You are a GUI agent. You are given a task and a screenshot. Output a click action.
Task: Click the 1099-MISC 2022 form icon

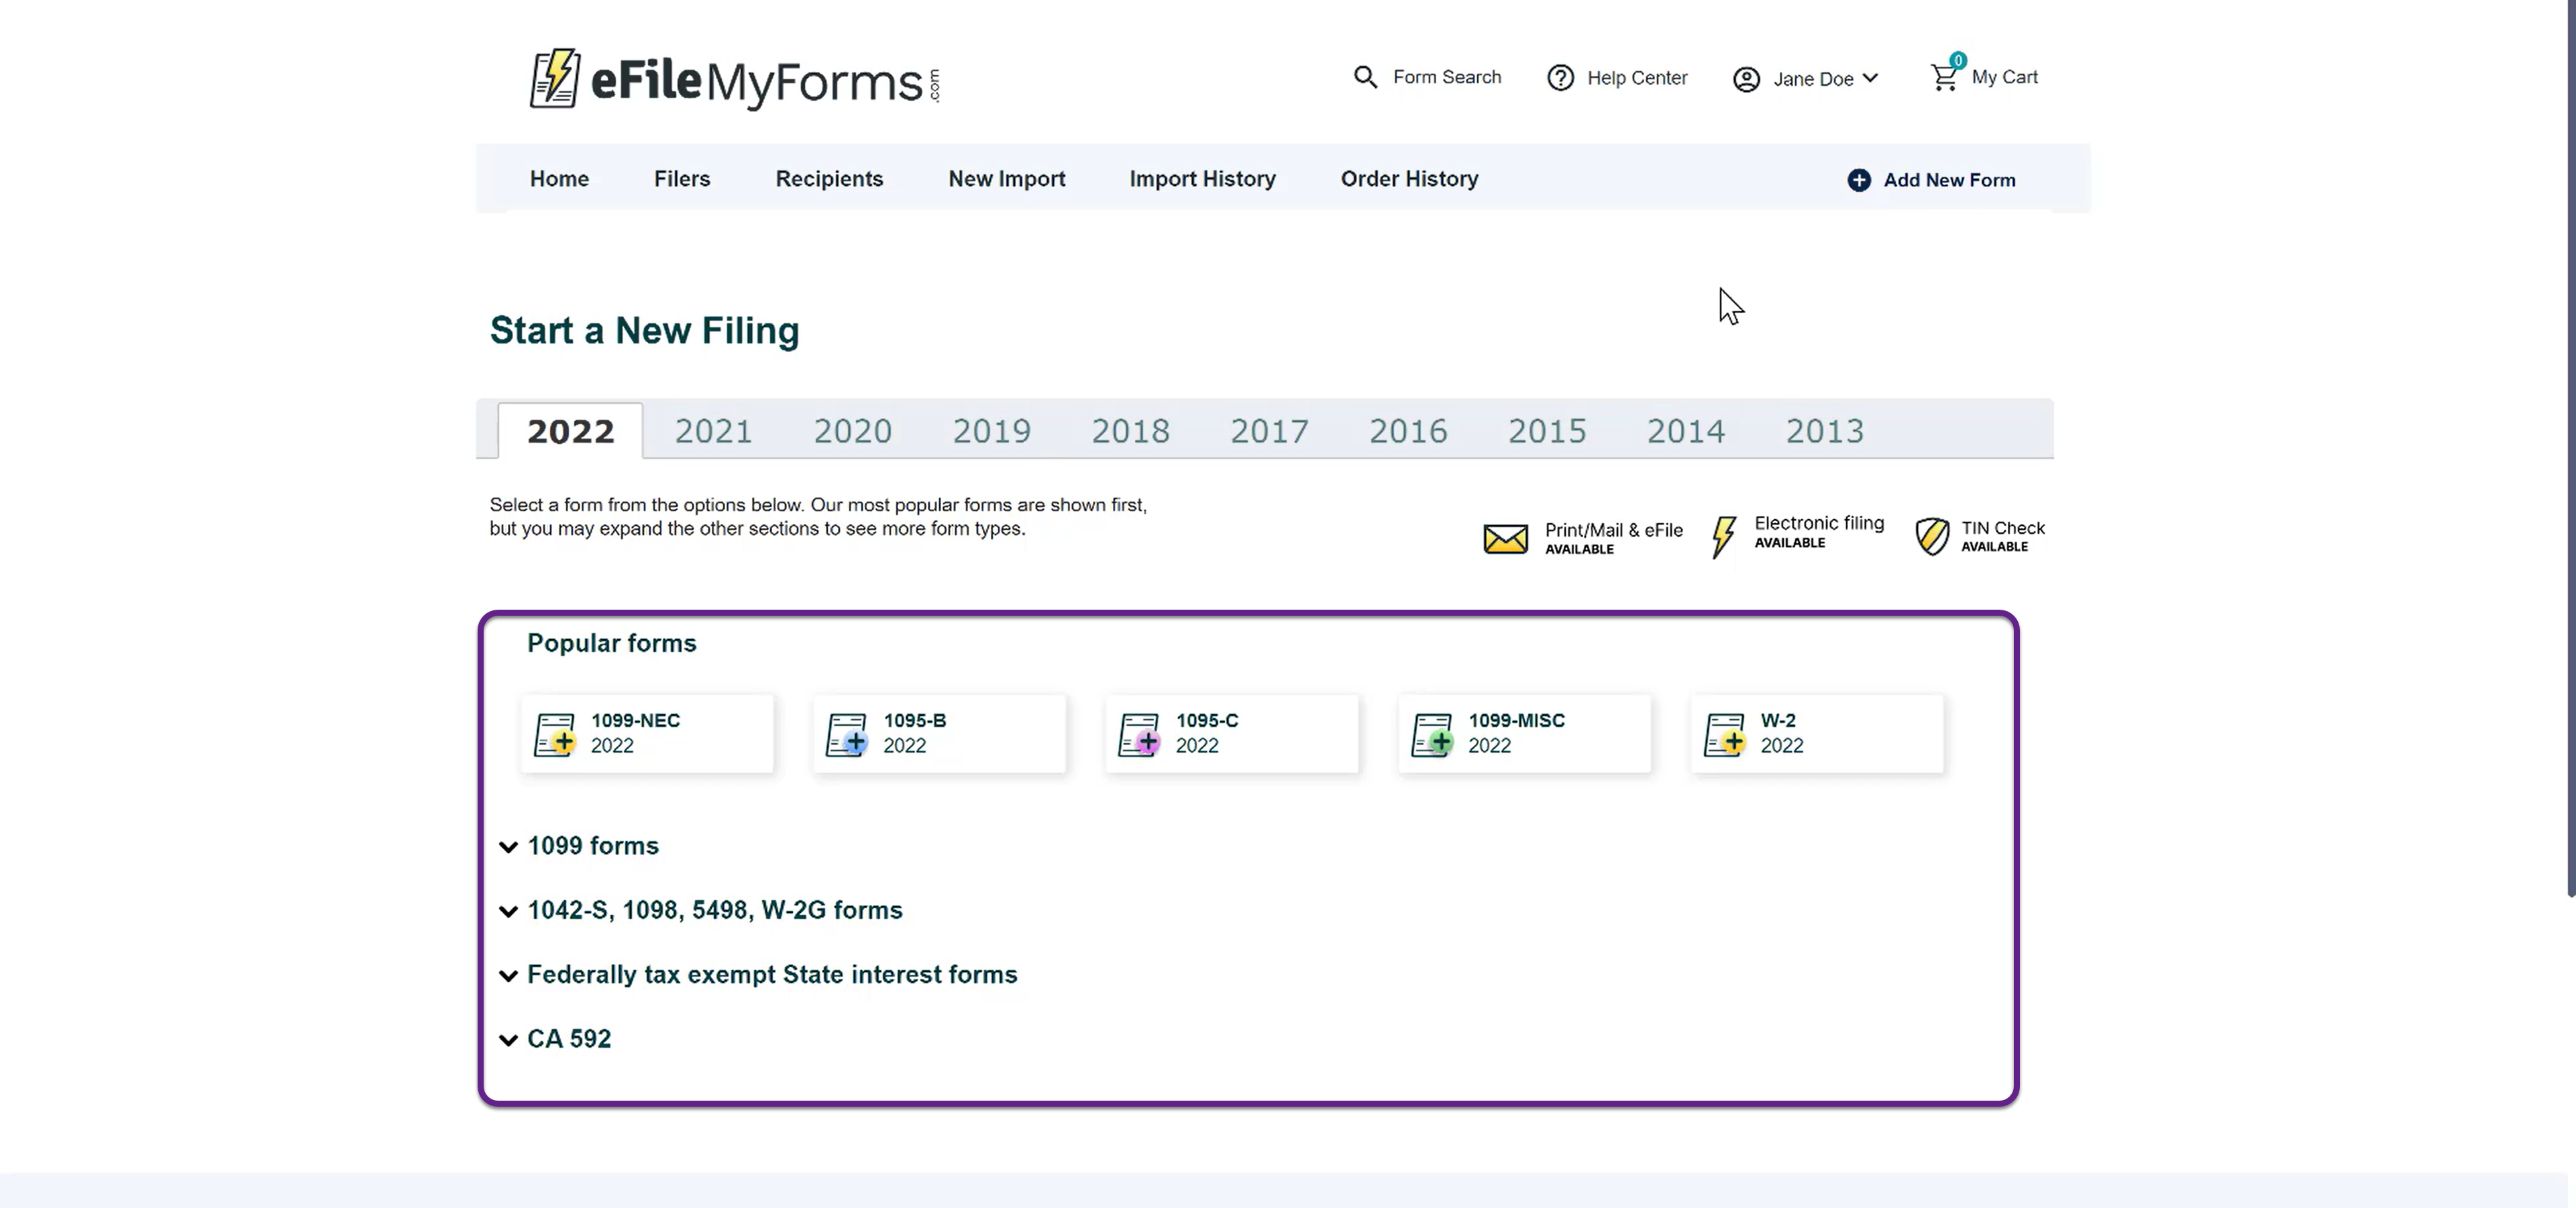coord(1432,734)
